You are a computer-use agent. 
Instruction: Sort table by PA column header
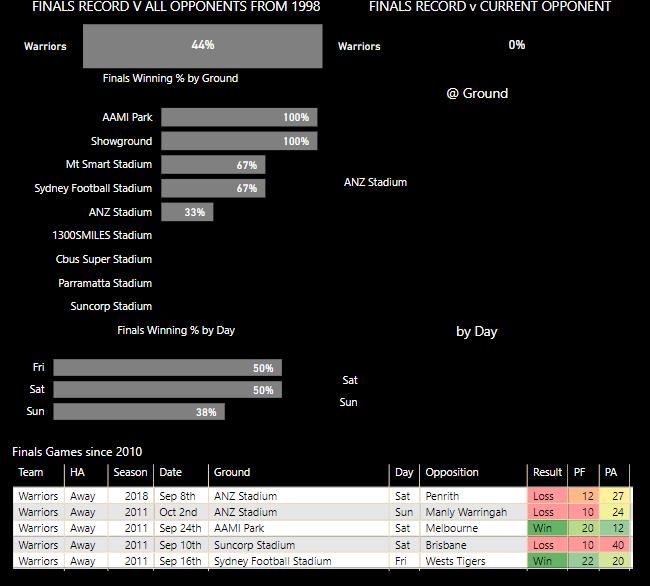point(611,472)
